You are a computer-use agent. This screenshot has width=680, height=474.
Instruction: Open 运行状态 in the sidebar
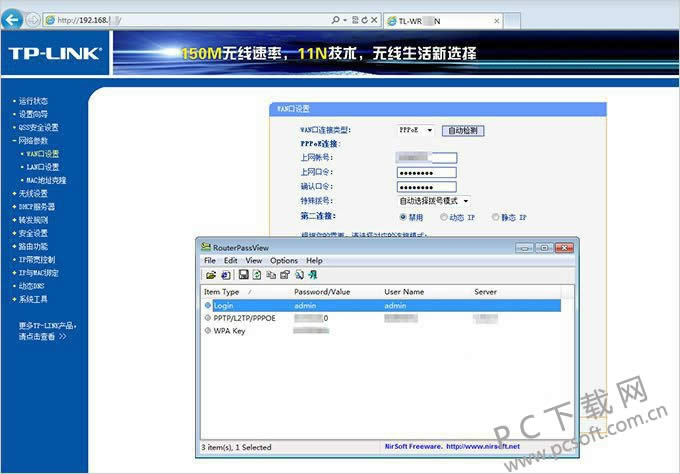click(33, 101)
